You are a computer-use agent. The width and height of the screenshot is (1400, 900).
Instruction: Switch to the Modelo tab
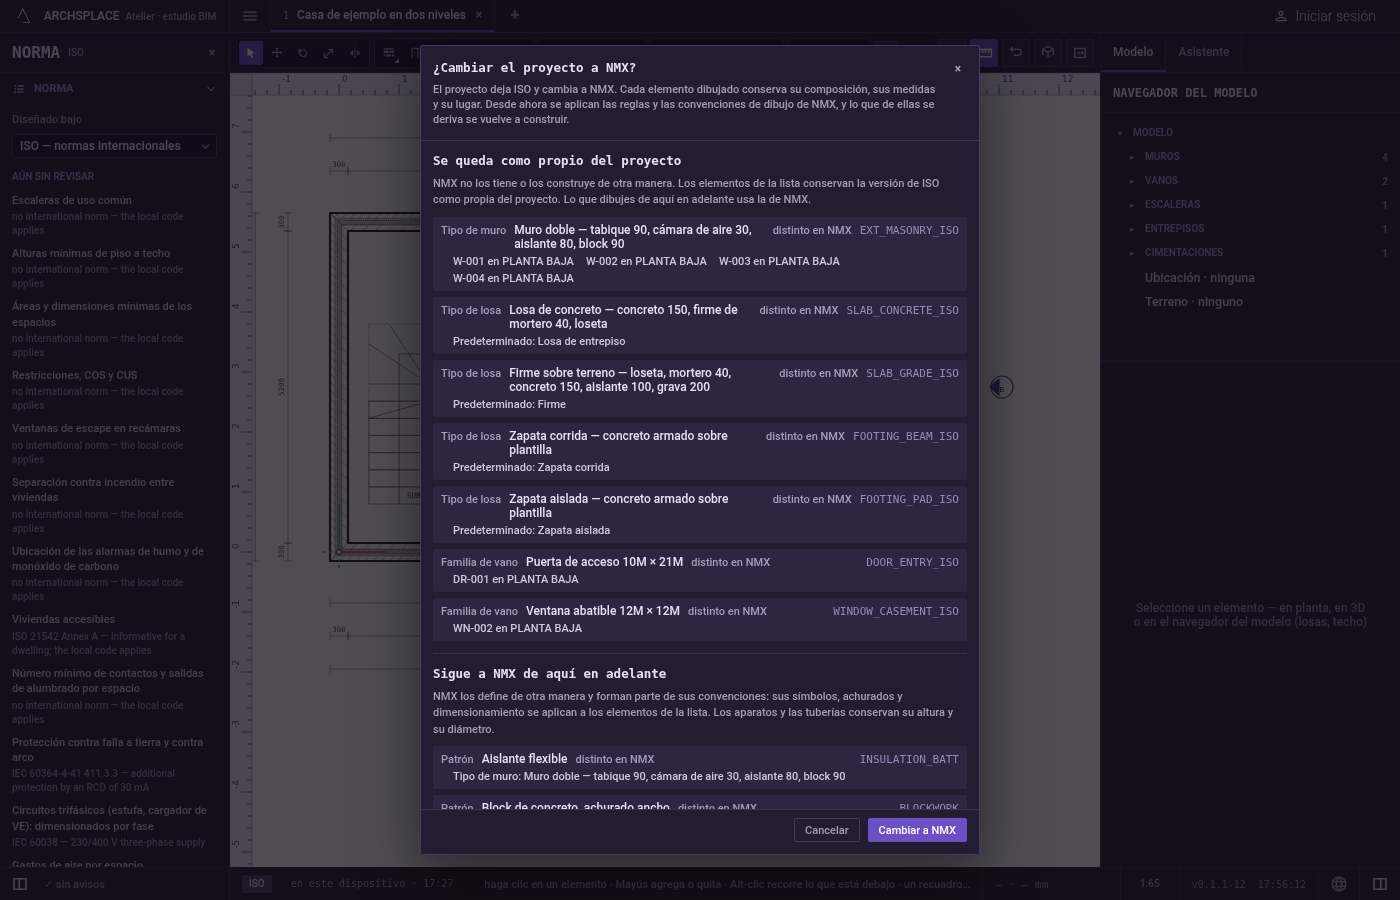point(1133,52)
